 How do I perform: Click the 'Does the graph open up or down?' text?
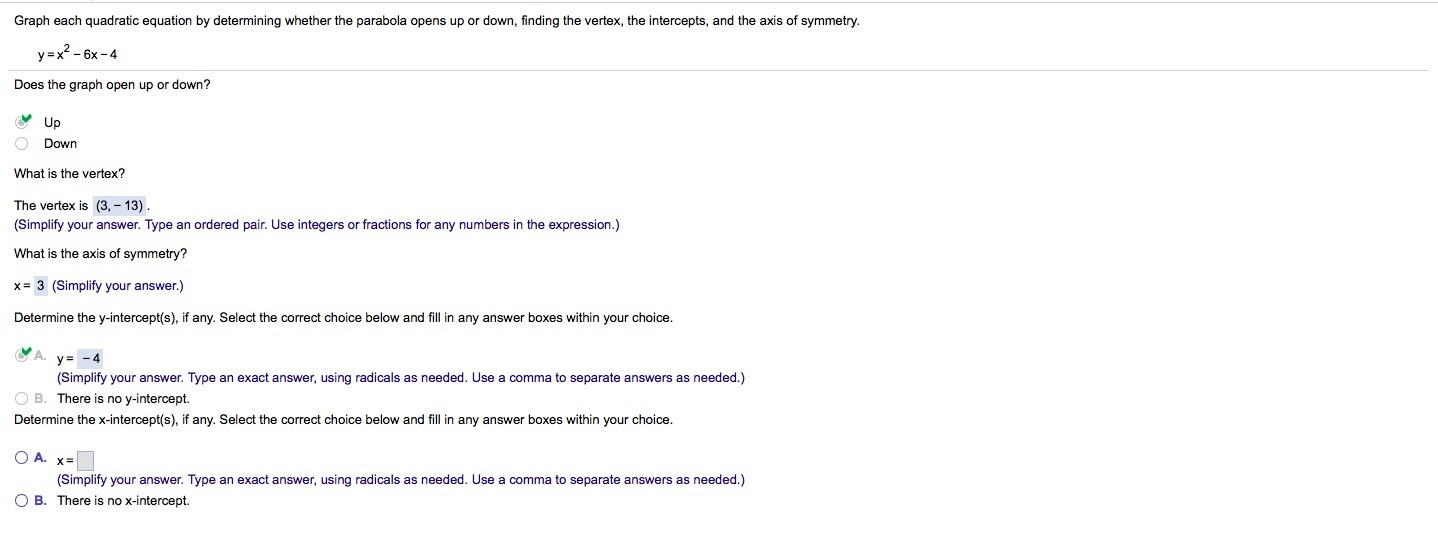point(112,85)
